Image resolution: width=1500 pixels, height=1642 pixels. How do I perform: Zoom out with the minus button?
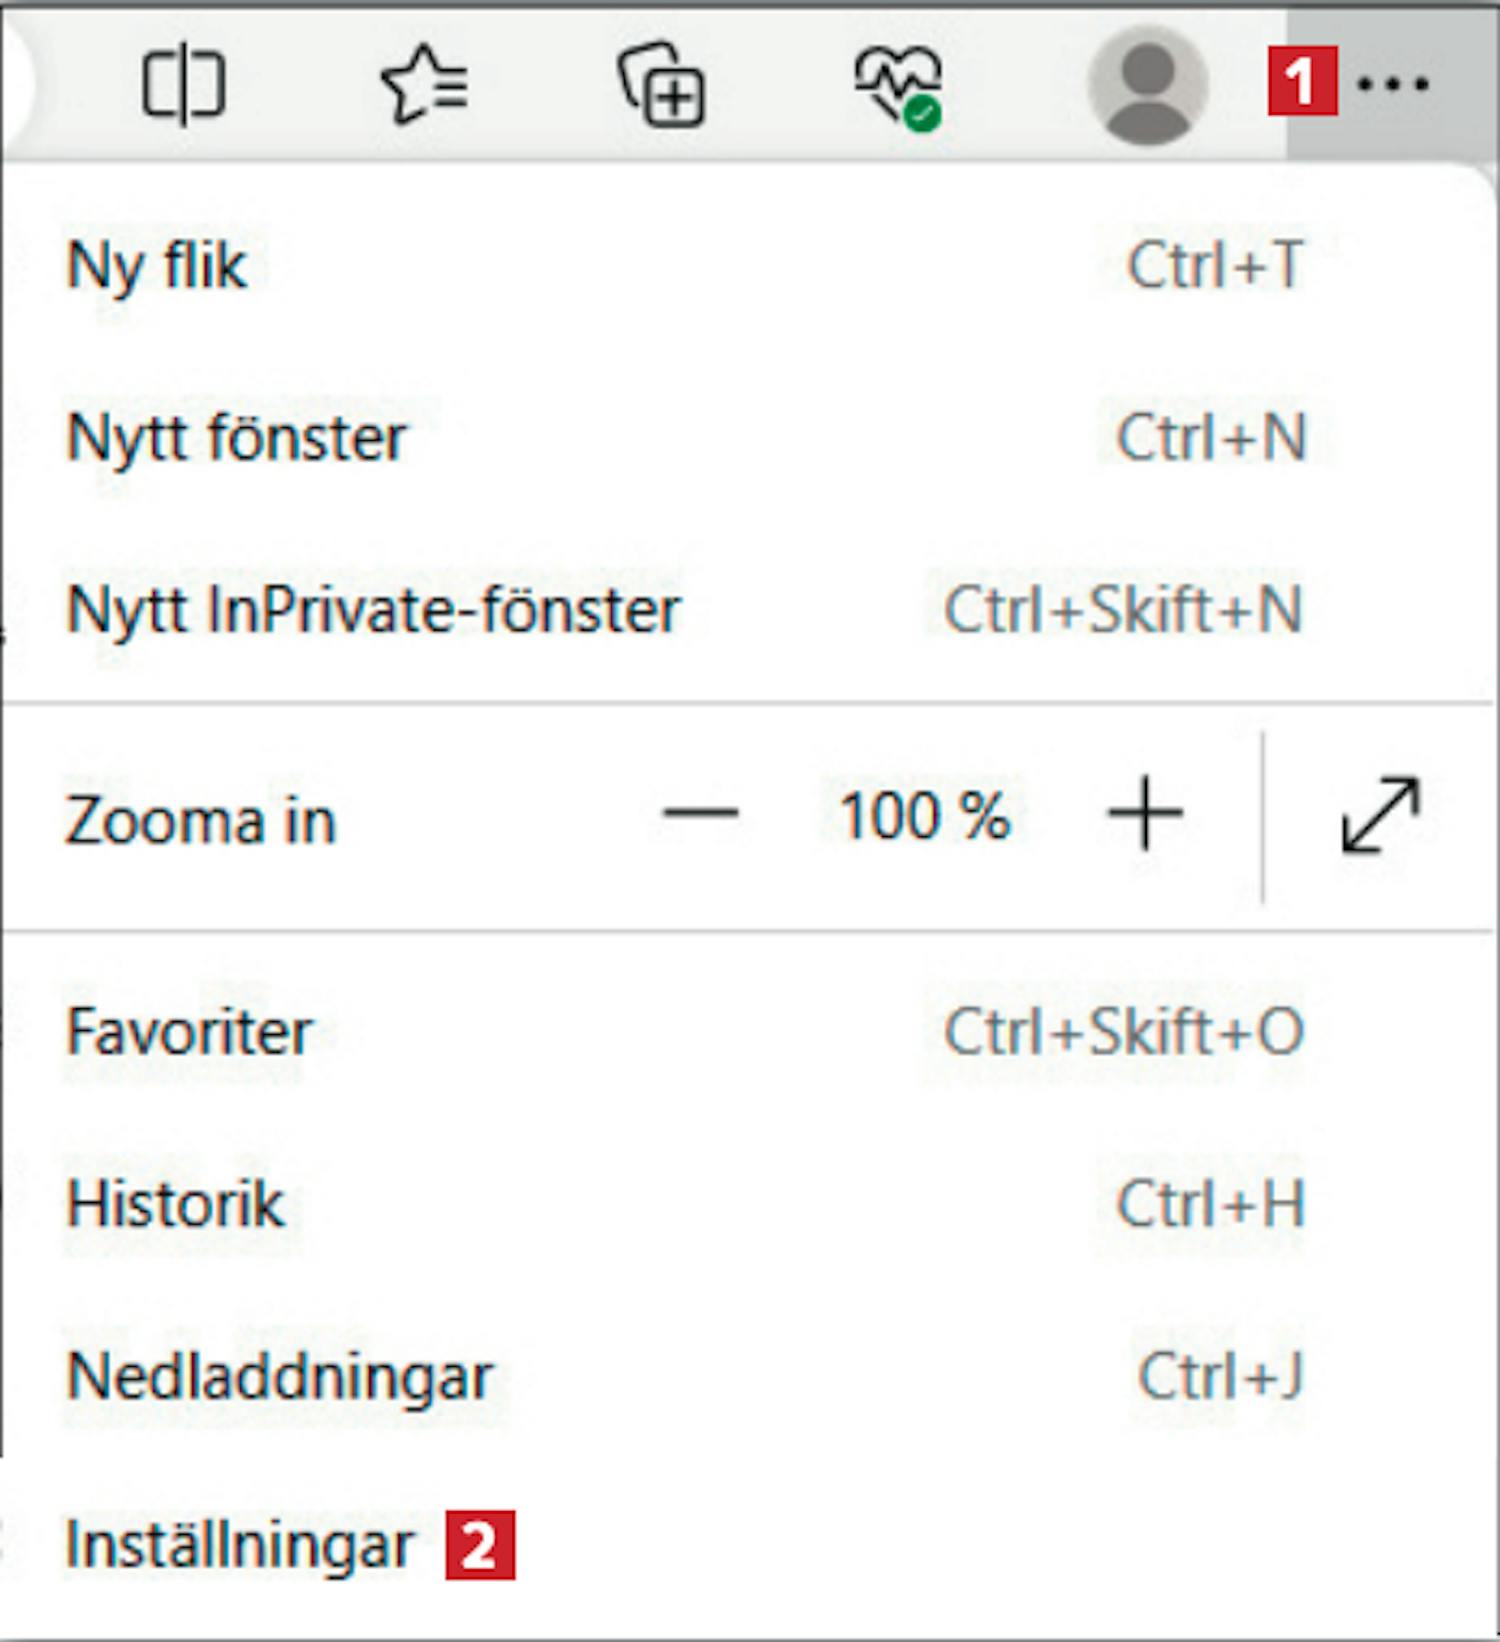(x=700, y=814)
